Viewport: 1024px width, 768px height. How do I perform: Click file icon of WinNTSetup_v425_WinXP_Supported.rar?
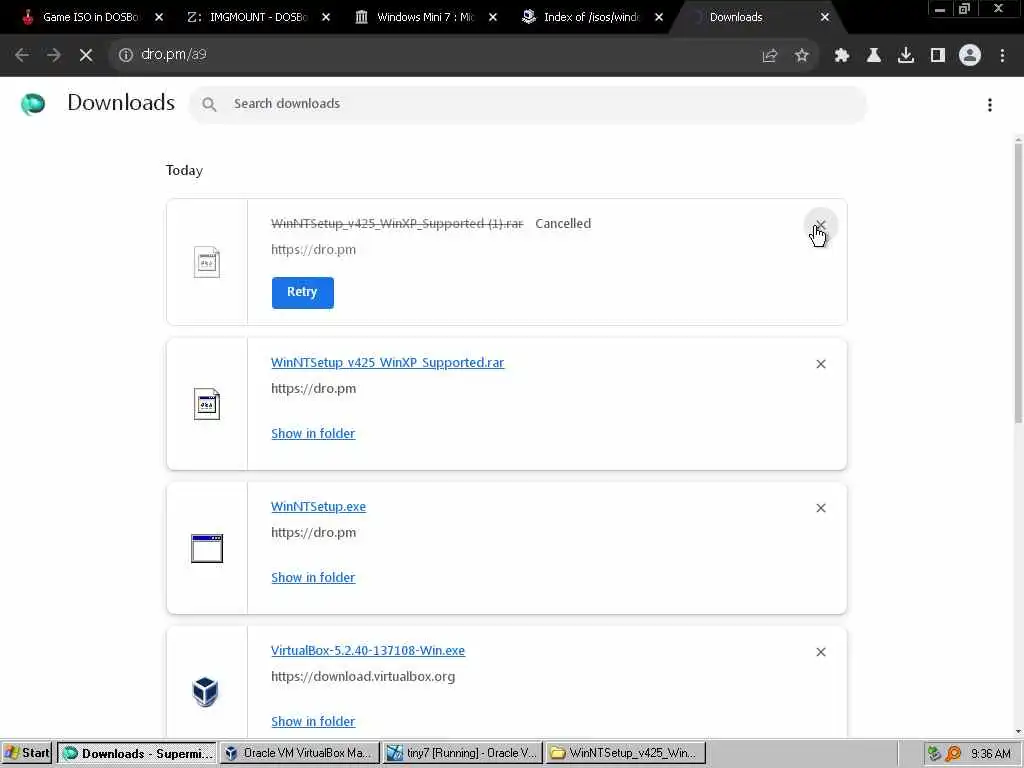[x=207, y=404]
